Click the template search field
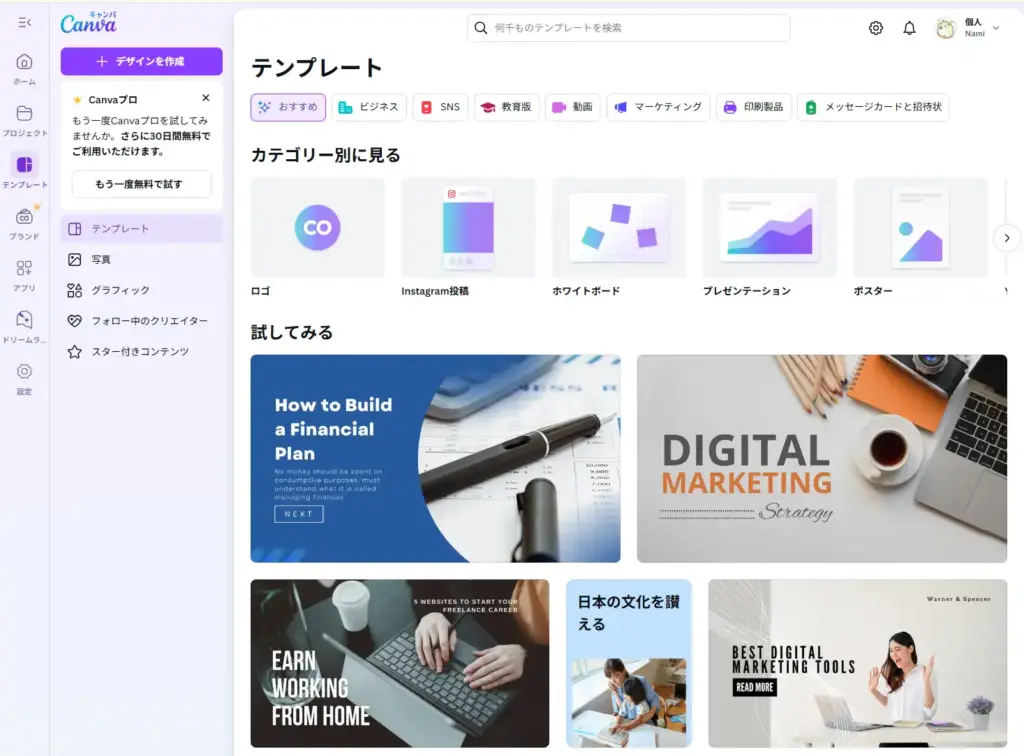This screenshot has width=1024, height=756. click(628, 28)
